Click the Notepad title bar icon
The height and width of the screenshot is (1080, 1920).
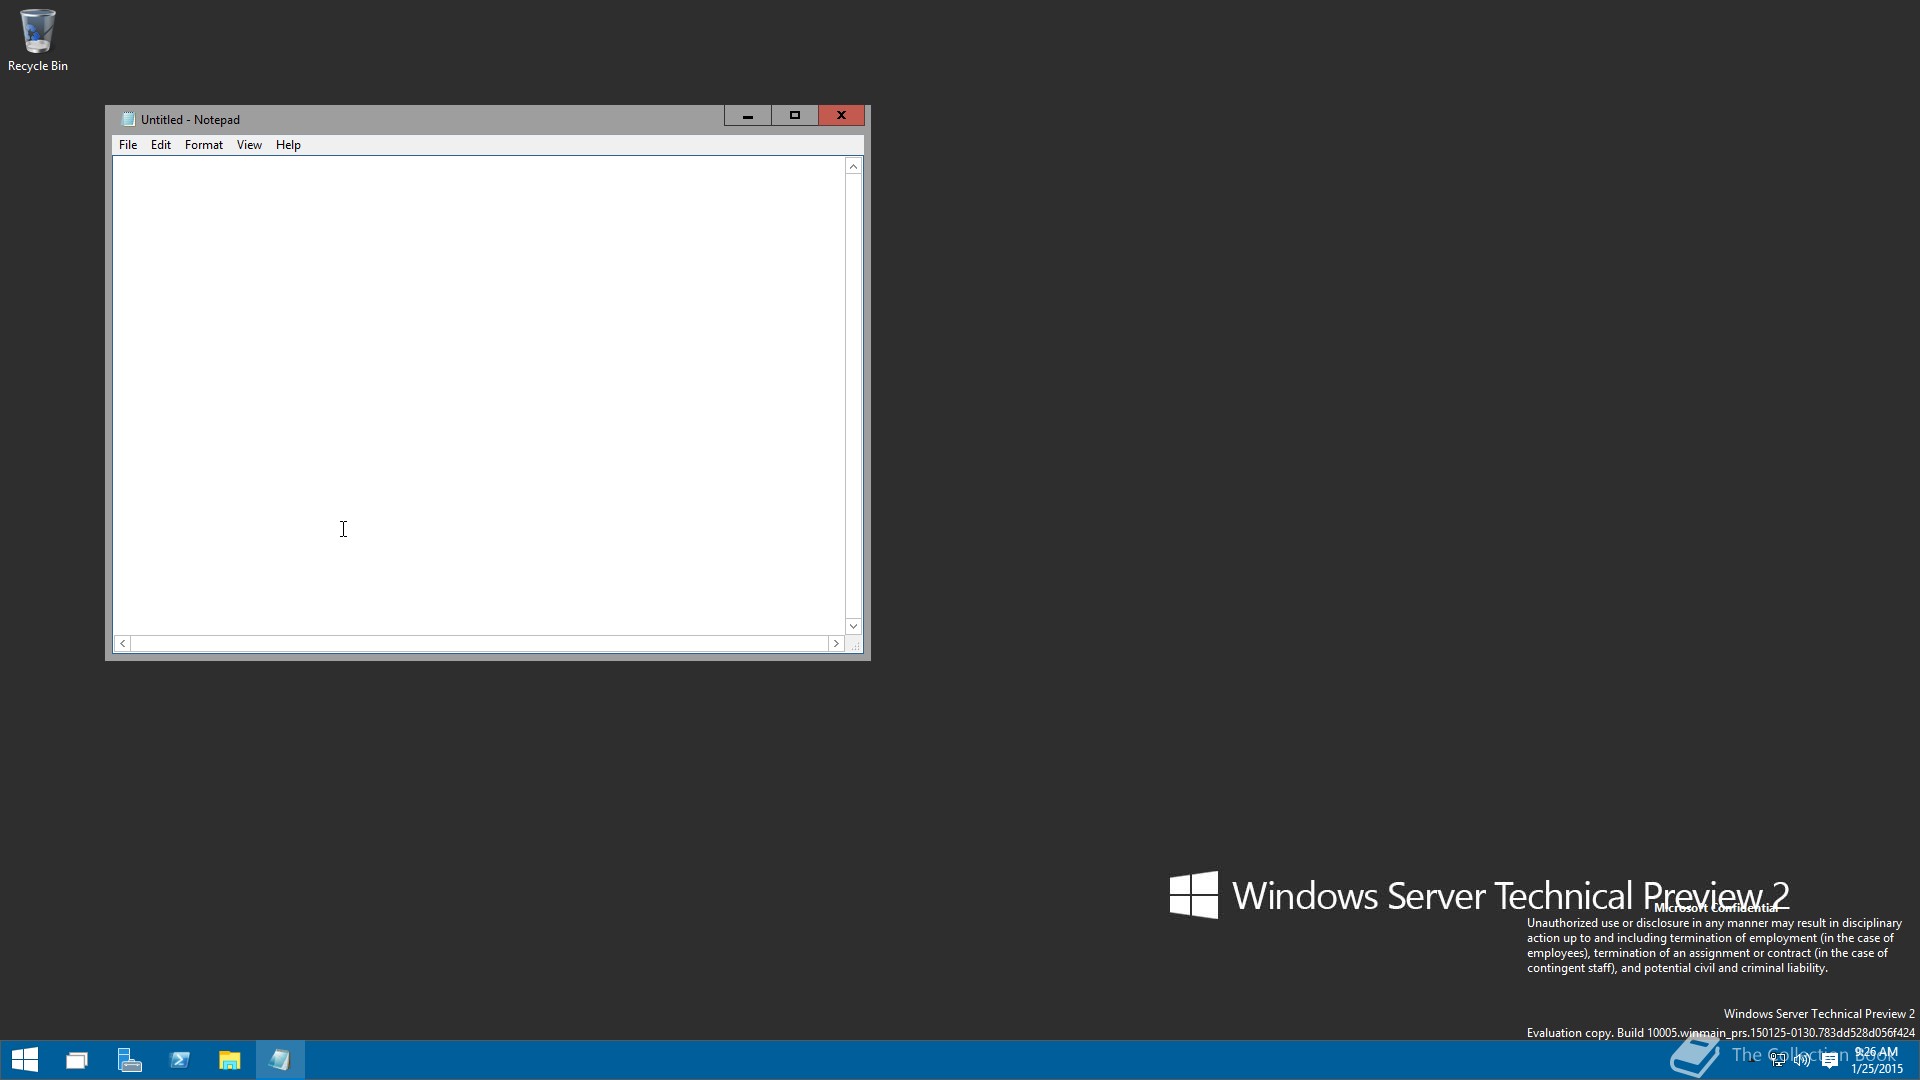pos(128,119)
